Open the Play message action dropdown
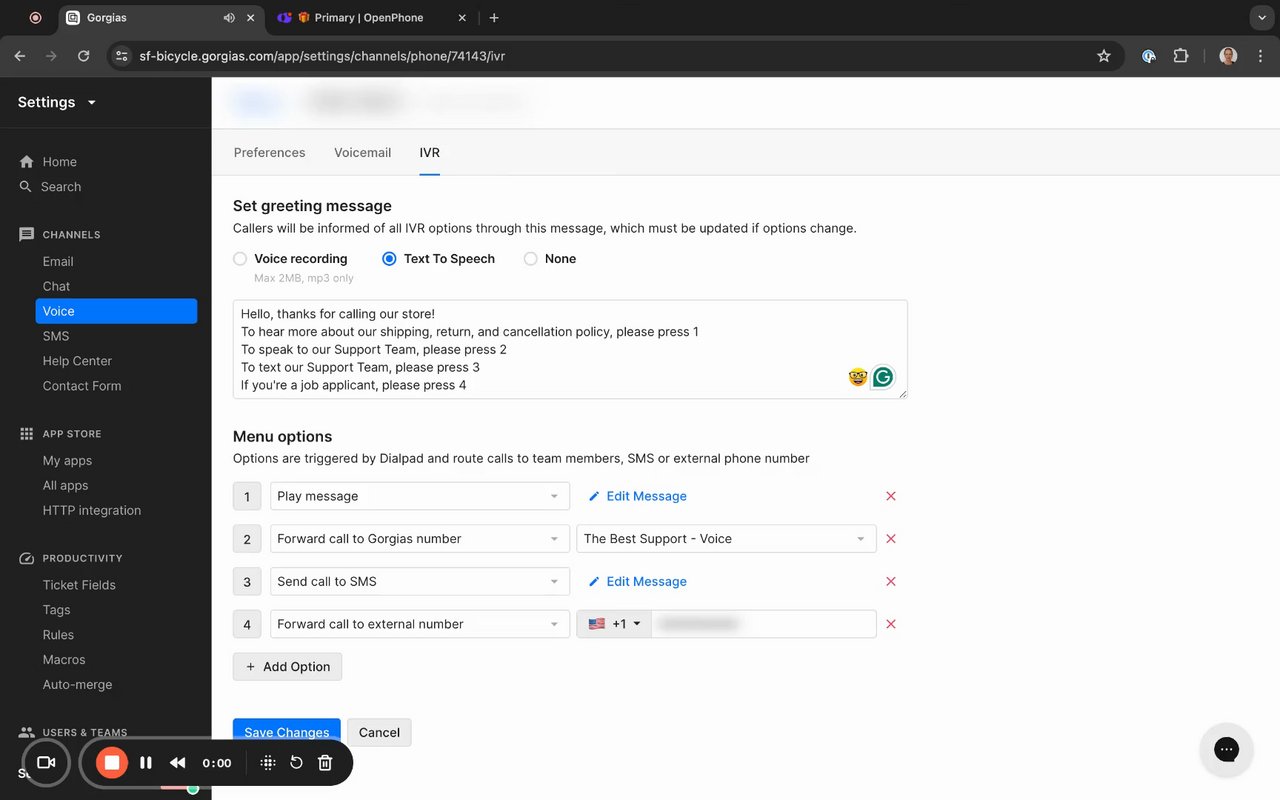This screenshot has width=1280, height=800. (419, 496)
